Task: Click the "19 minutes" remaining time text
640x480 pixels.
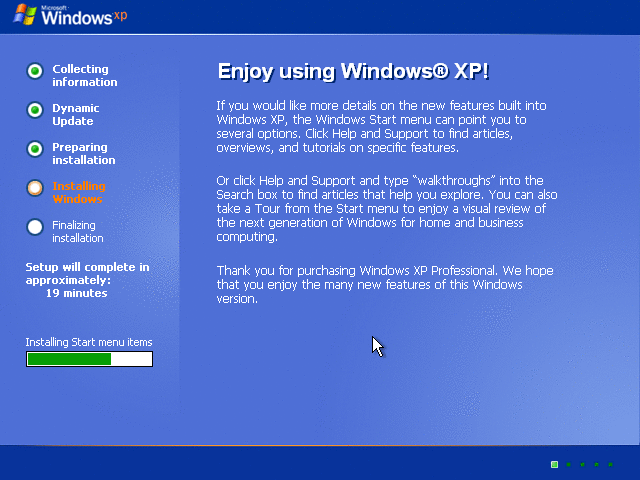Action: [x=77, y=293]
